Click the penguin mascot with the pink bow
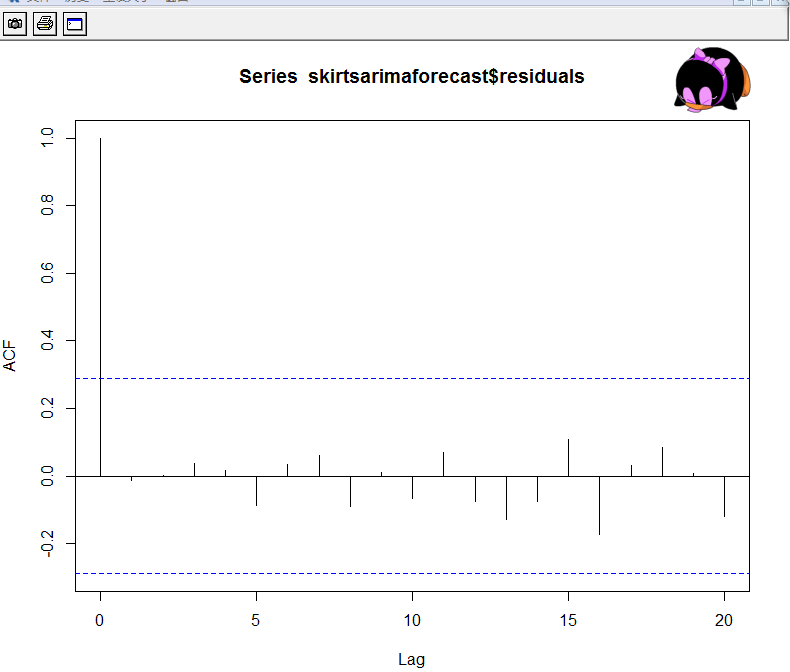Screen dimensions: 790x672 point(712,80)
